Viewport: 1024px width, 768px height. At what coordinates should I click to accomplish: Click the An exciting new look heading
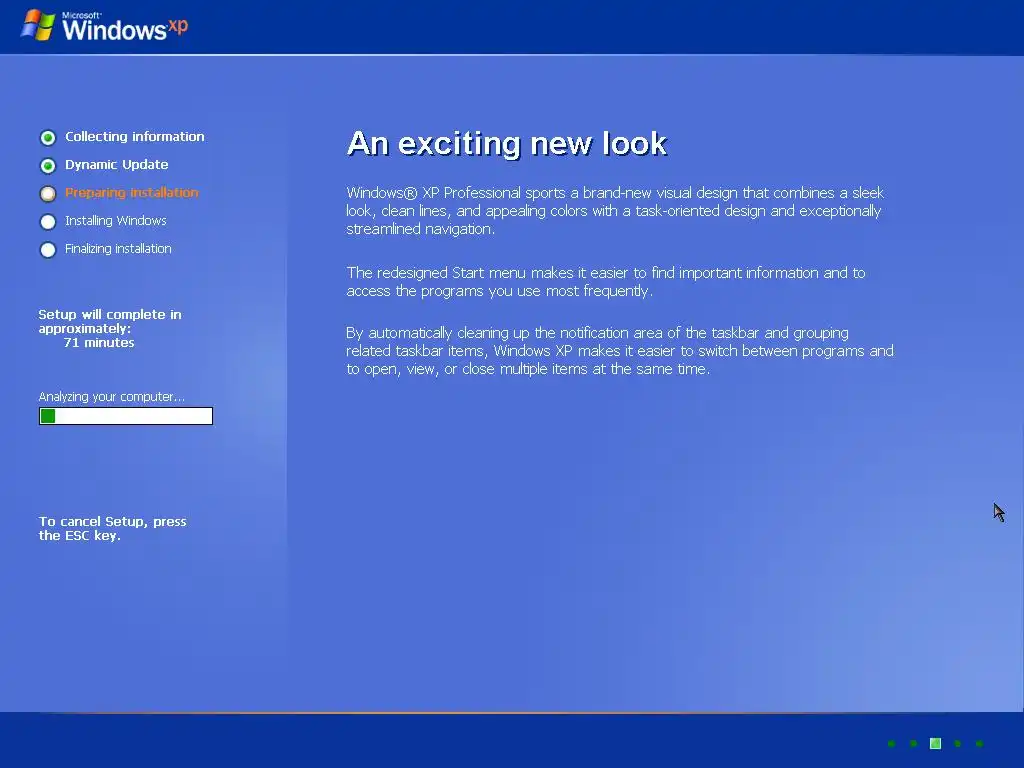[x=507, y=143]
